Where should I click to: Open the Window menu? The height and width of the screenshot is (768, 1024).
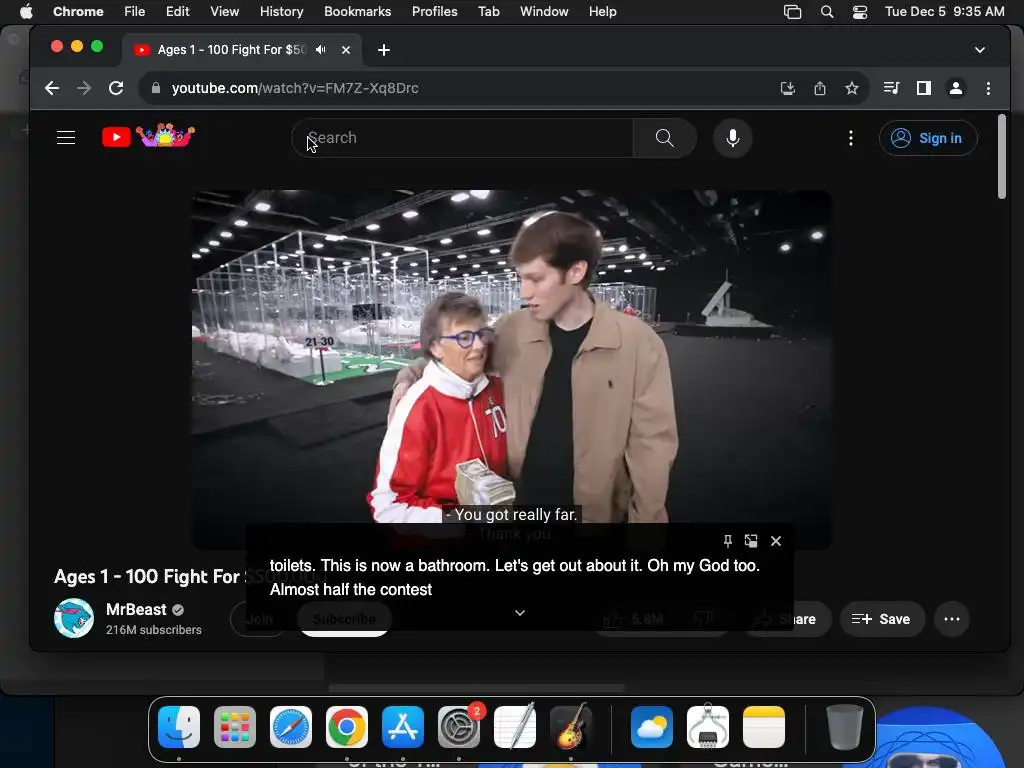click(544, 11)
